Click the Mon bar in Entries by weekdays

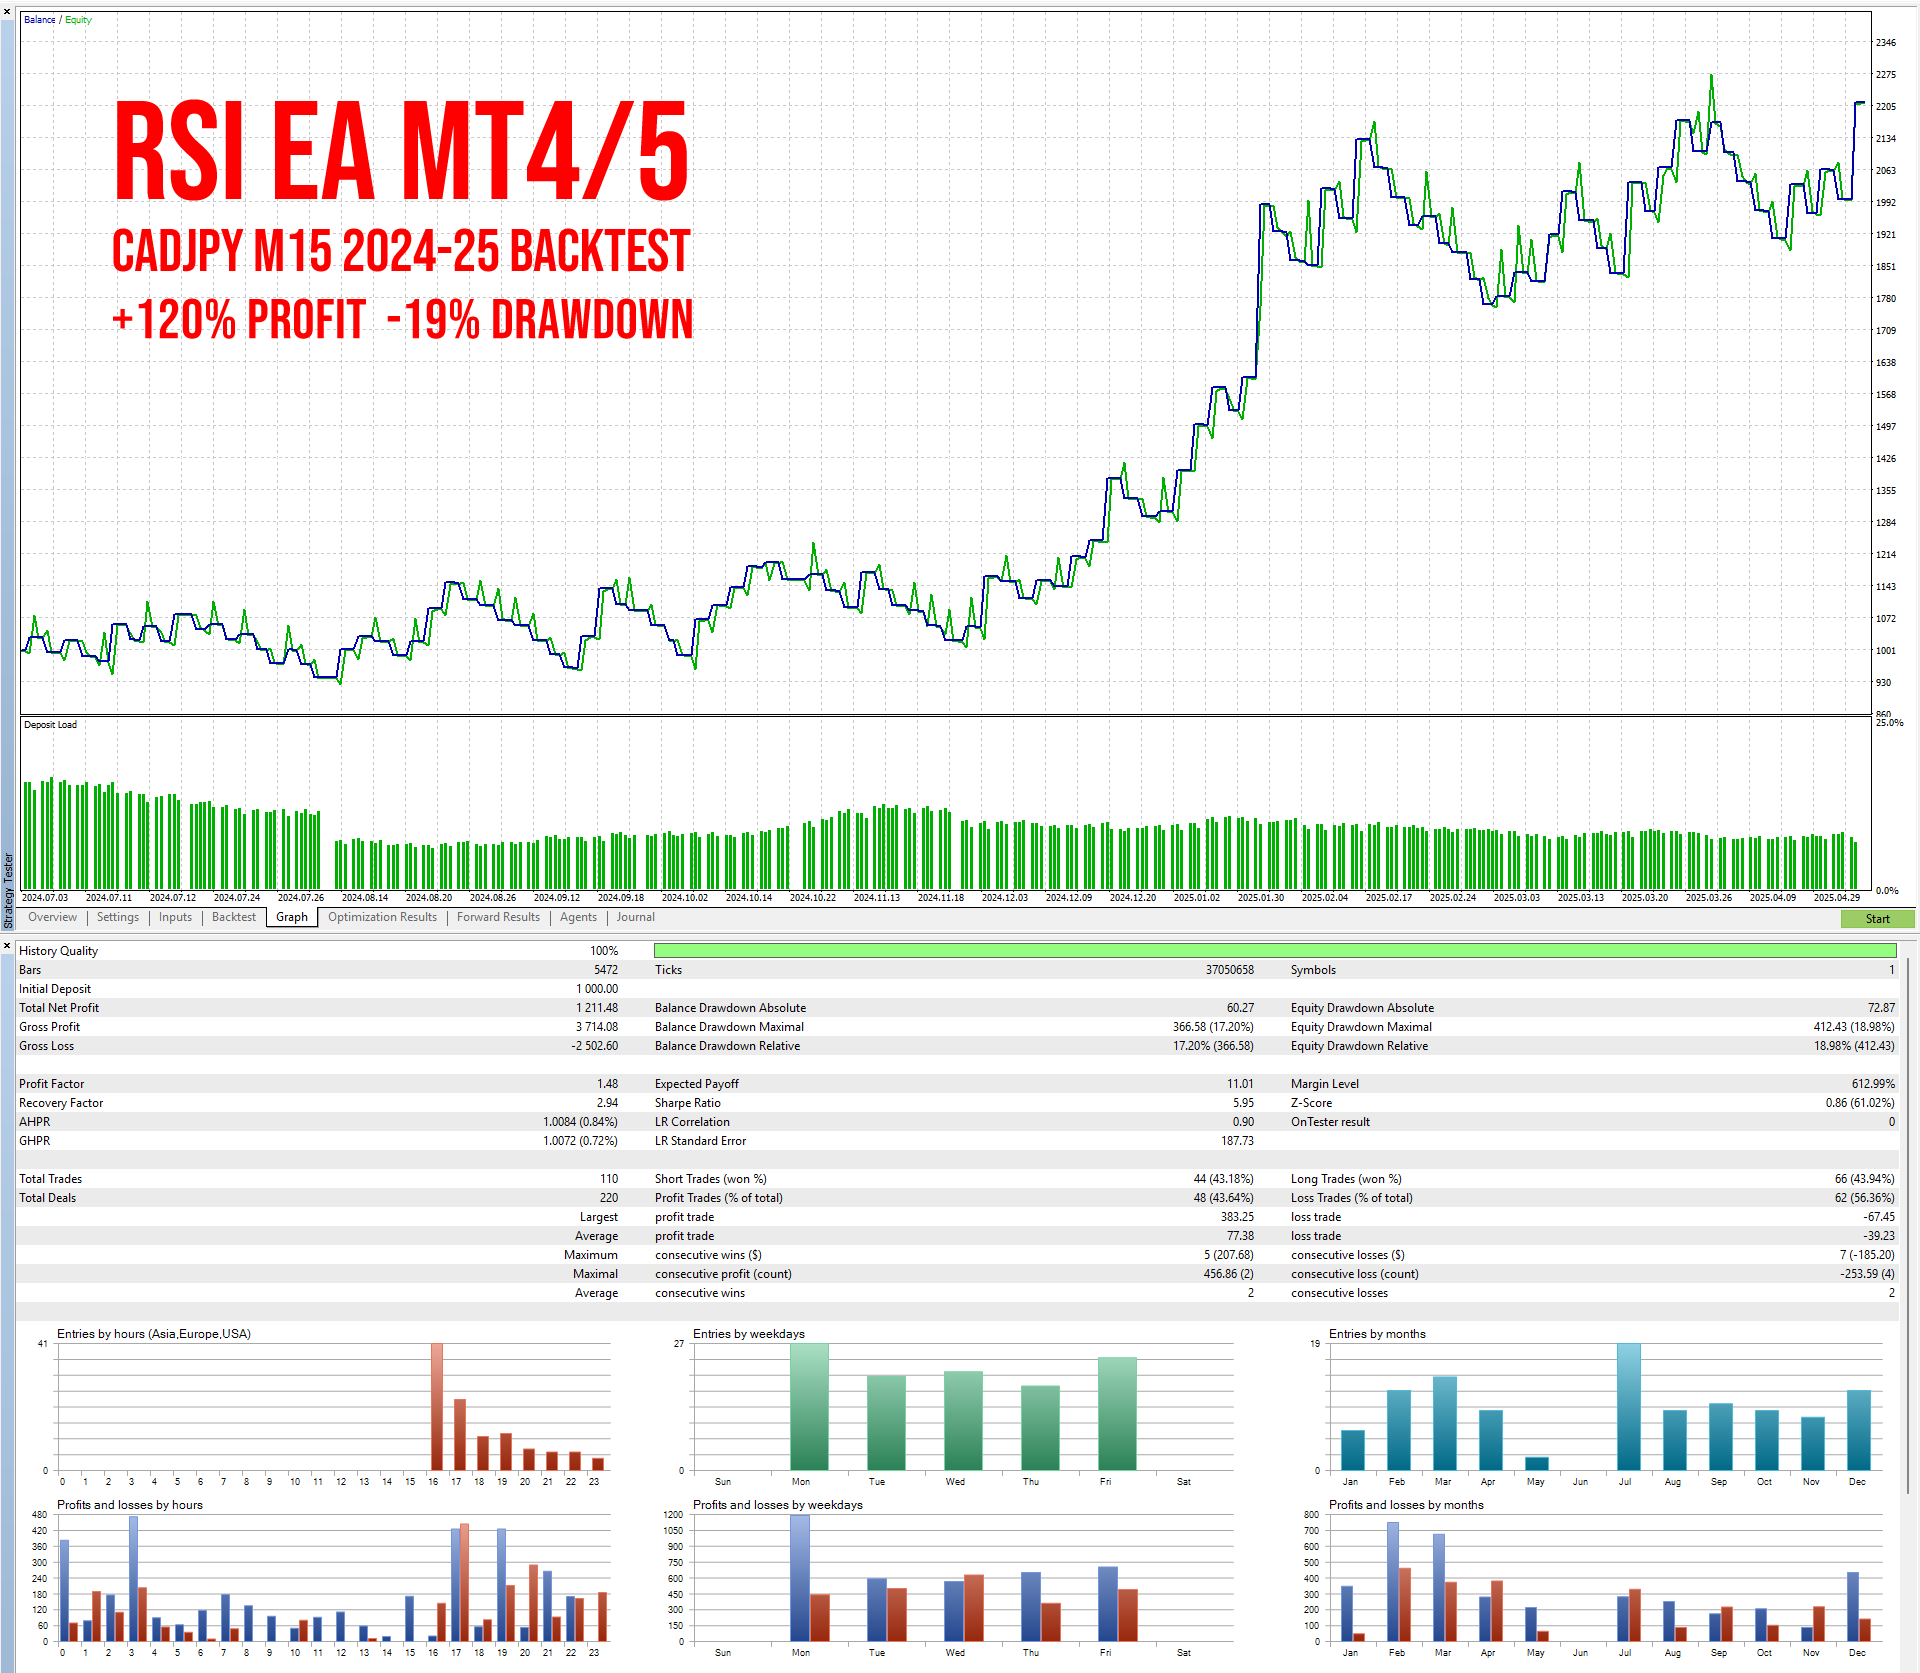point(809,1407)
